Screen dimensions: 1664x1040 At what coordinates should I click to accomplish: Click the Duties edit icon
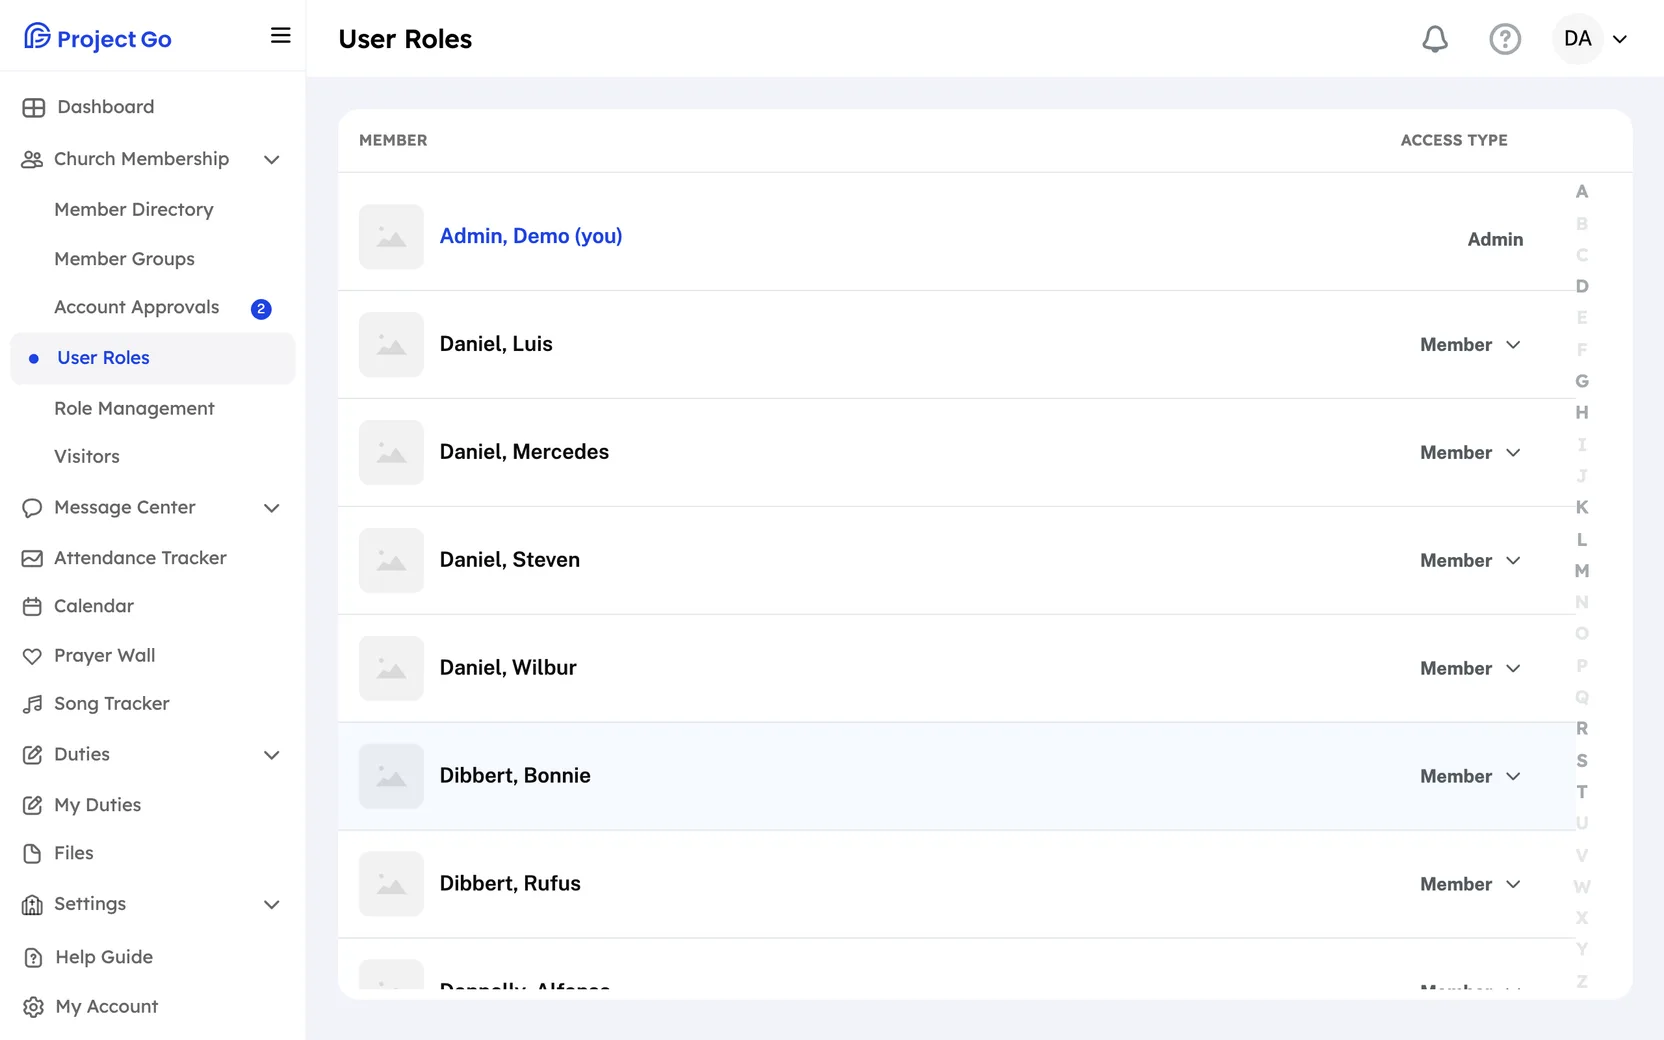pyautogui.click(x=32, y=755)
